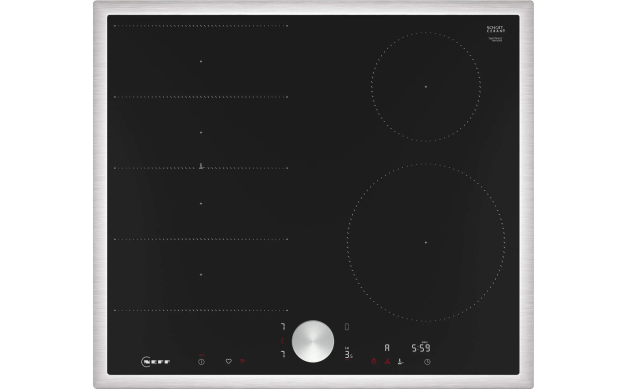Screen dimensions: 626x390
Task: Tap the 'A' indicator beside the timer
Action: tap(387, 348)
